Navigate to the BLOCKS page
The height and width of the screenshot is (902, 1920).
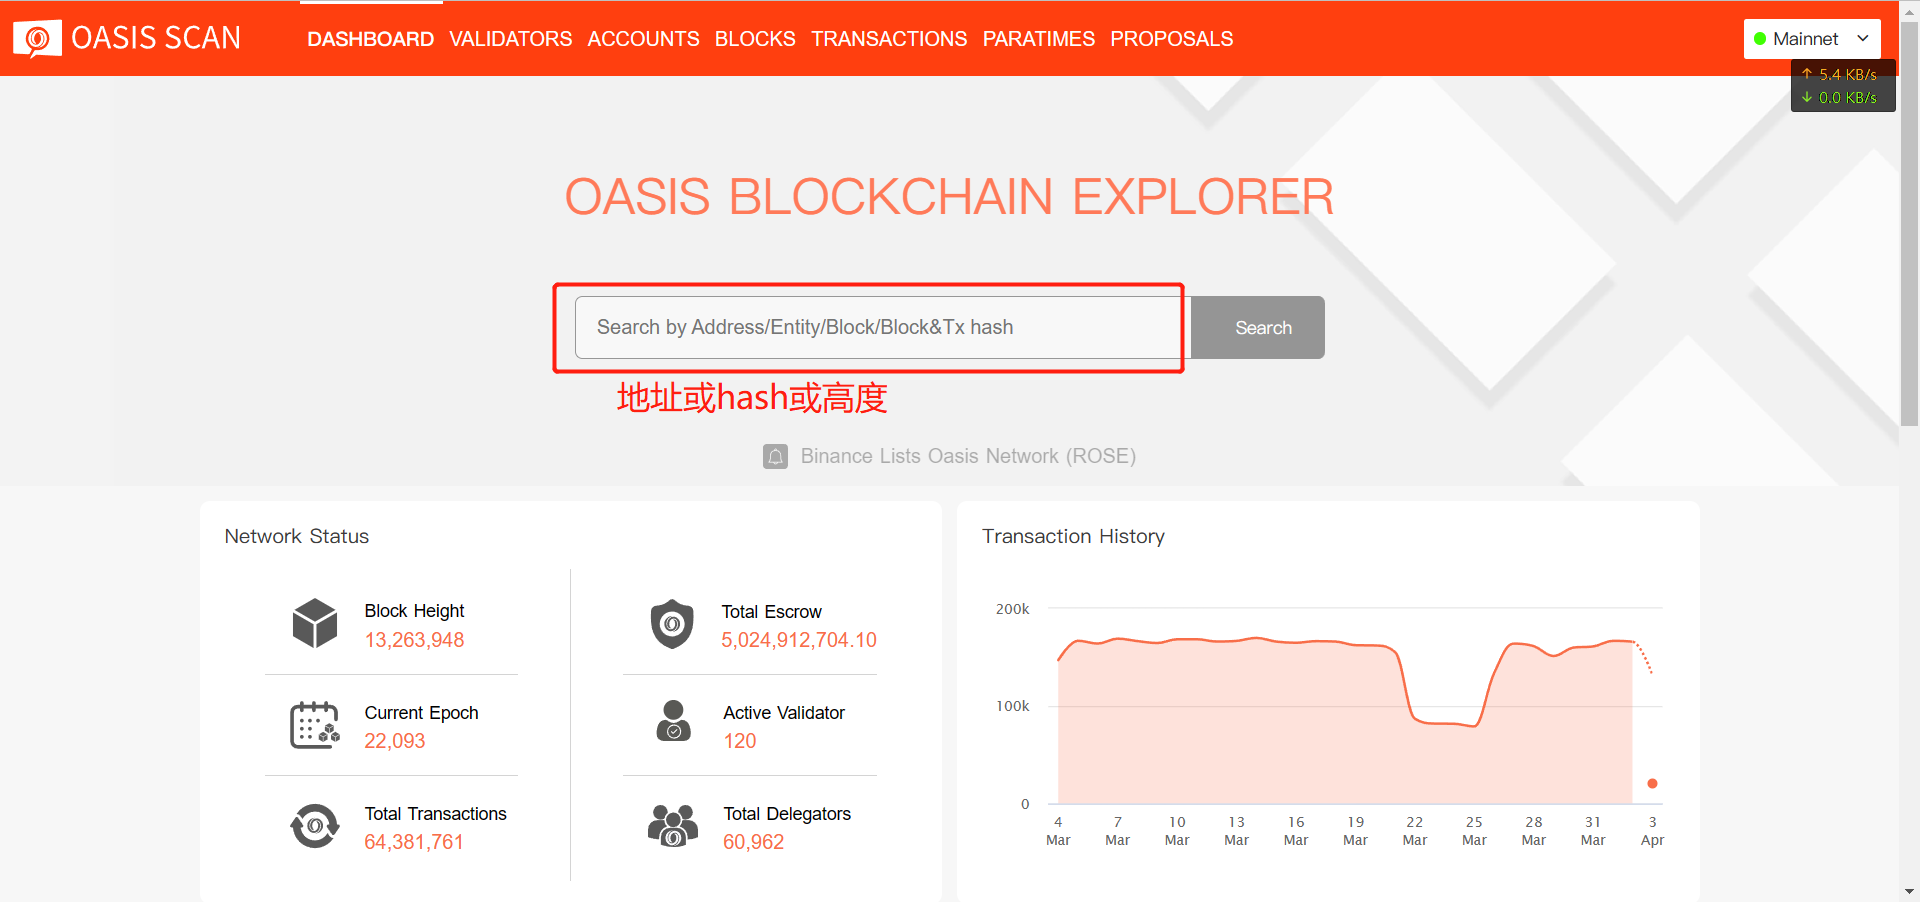(755, 39)
